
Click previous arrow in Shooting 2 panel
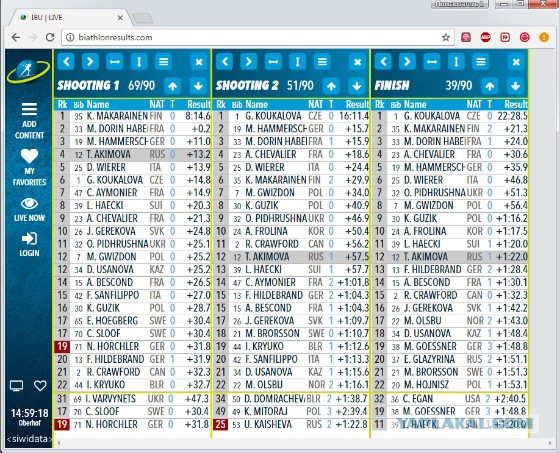pyautogui.click(x=225, y=62)
